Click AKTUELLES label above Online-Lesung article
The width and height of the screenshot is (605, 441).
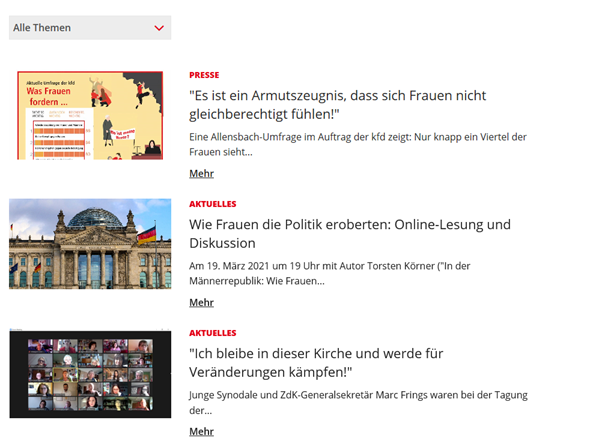coord(212,204)
